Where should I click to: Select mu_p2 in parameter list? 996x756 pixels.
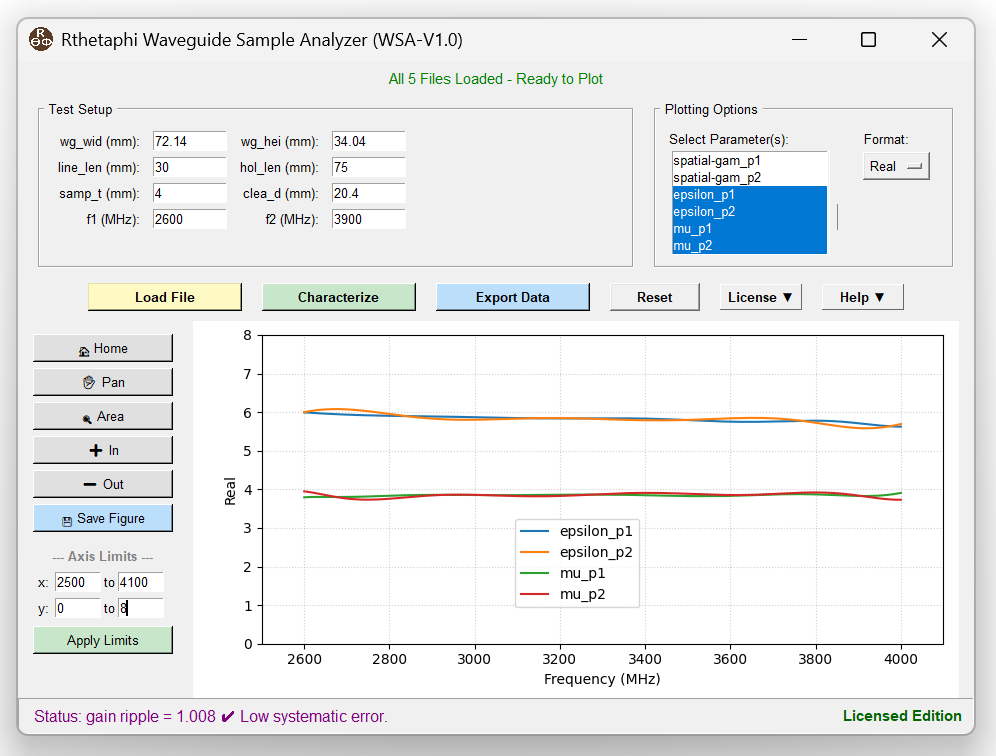(x=750, y=246)
